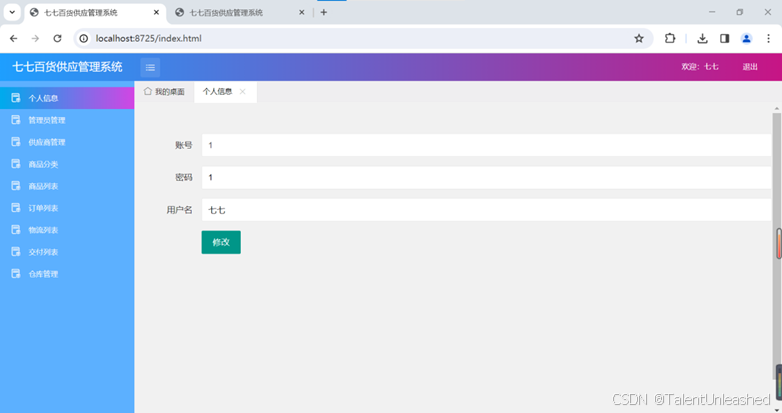This screenshot has height=413, width=782.
Task: Open 供应商管理 in the sidebar
Action: pos(67,142)
